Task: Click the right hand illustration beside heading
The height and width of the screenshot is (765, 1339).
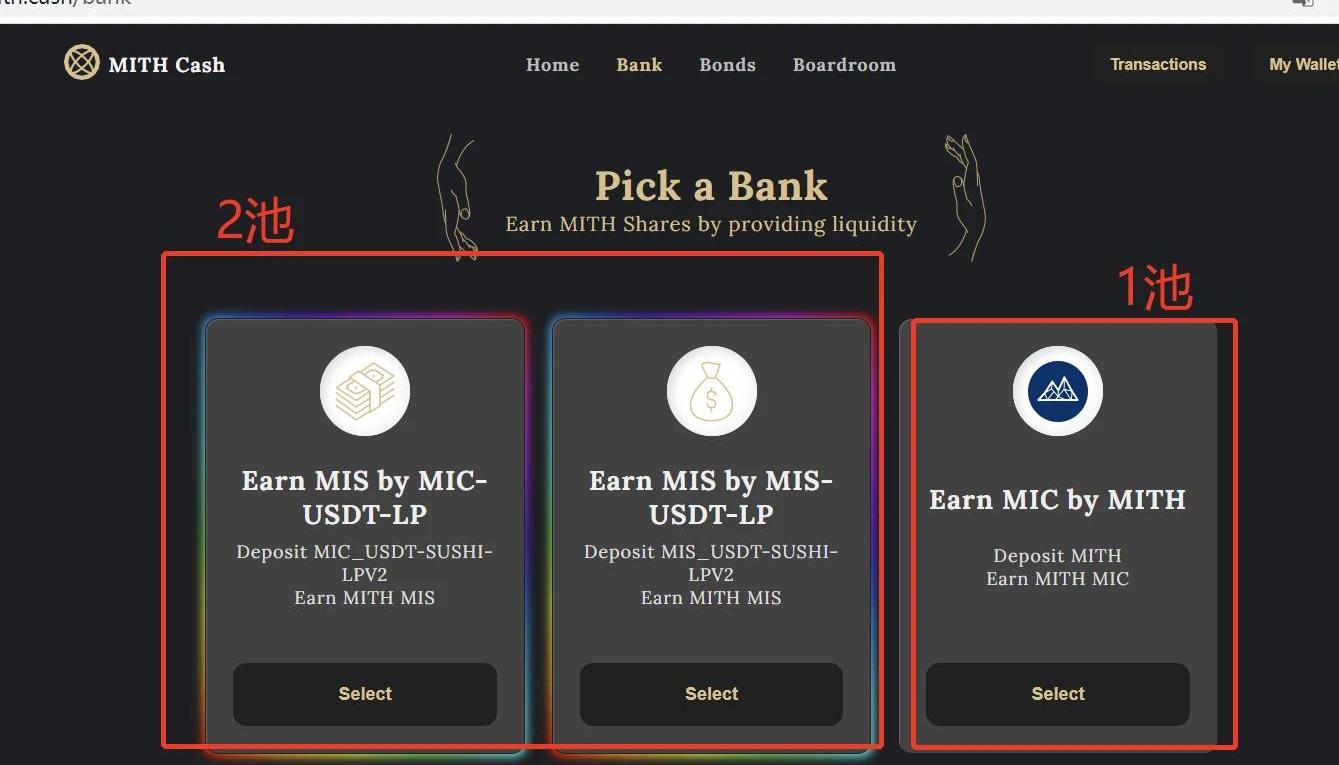Action: (964, 195)
